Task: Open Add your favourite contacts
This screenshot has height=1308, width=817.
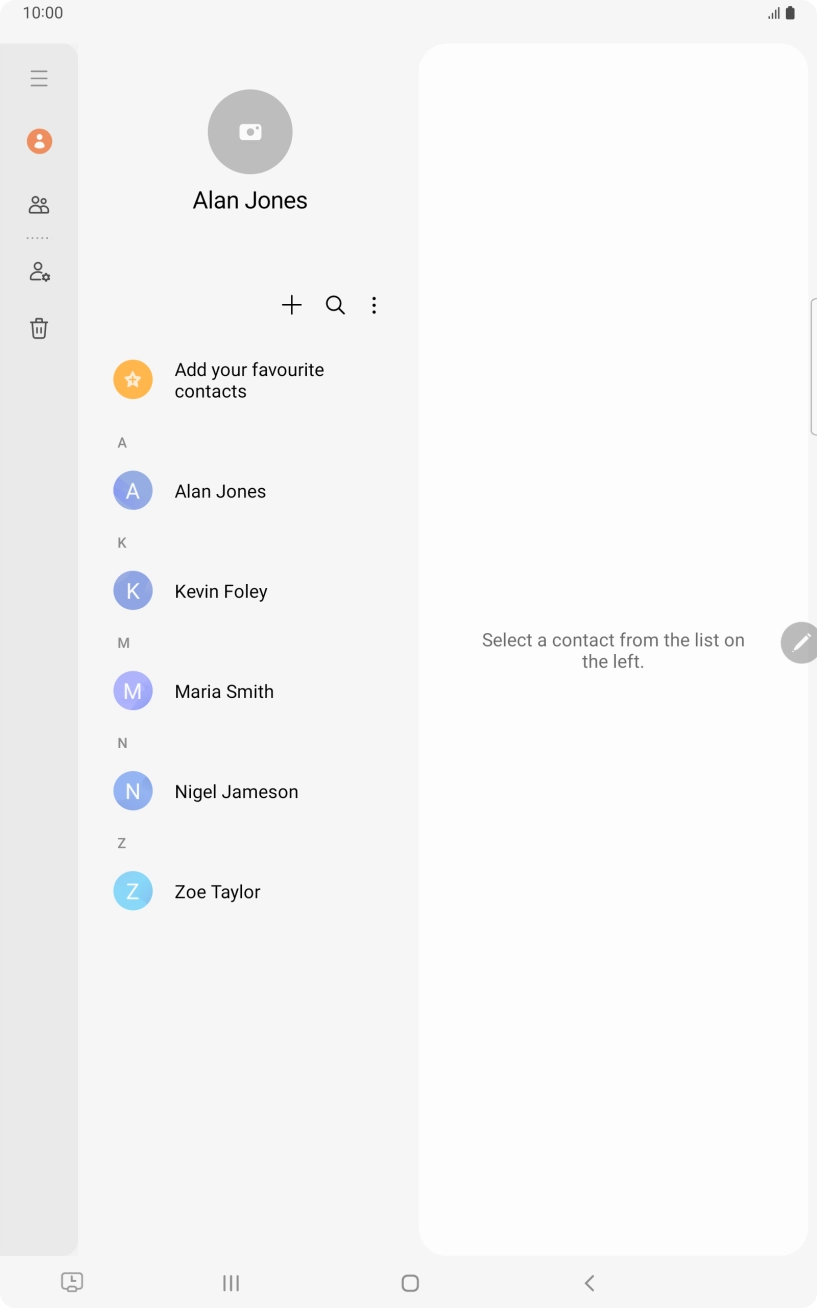Action: pos(249,380)
